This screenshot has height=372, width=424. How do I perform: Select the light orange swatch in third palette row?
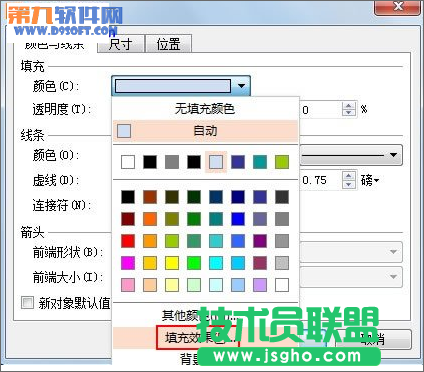click(150, 241)
